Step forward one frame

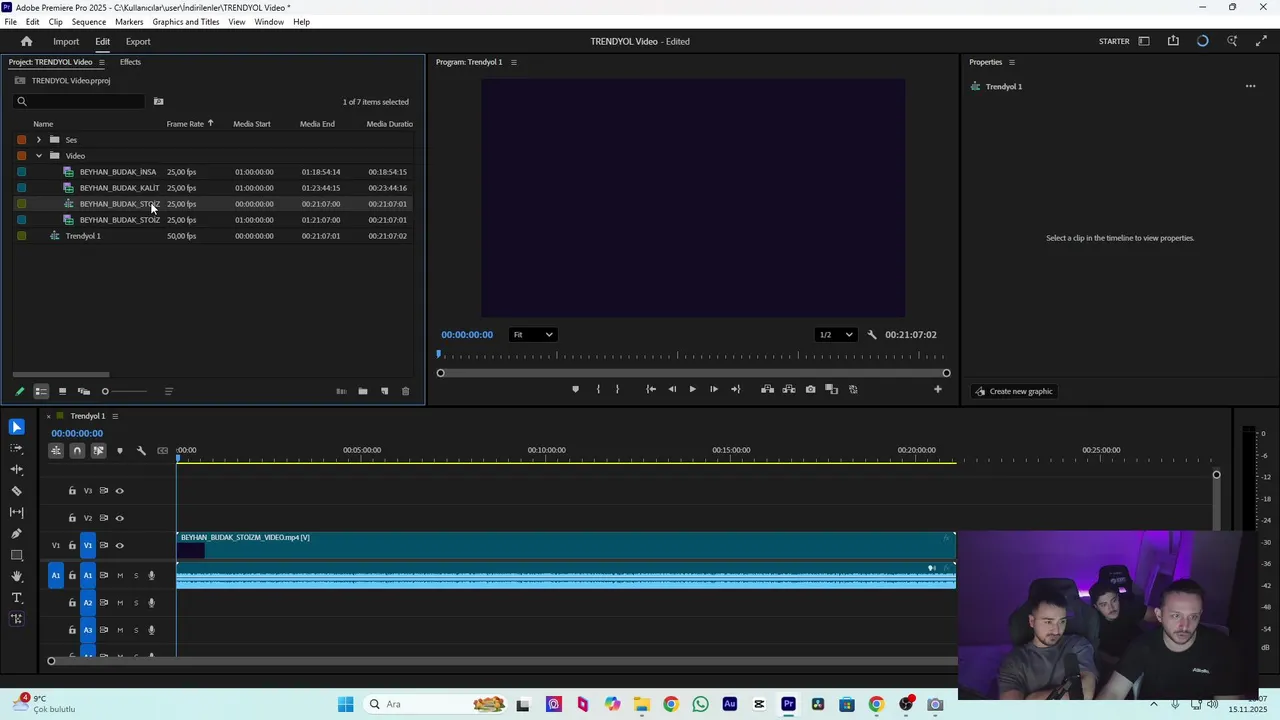tap(713, 389)
